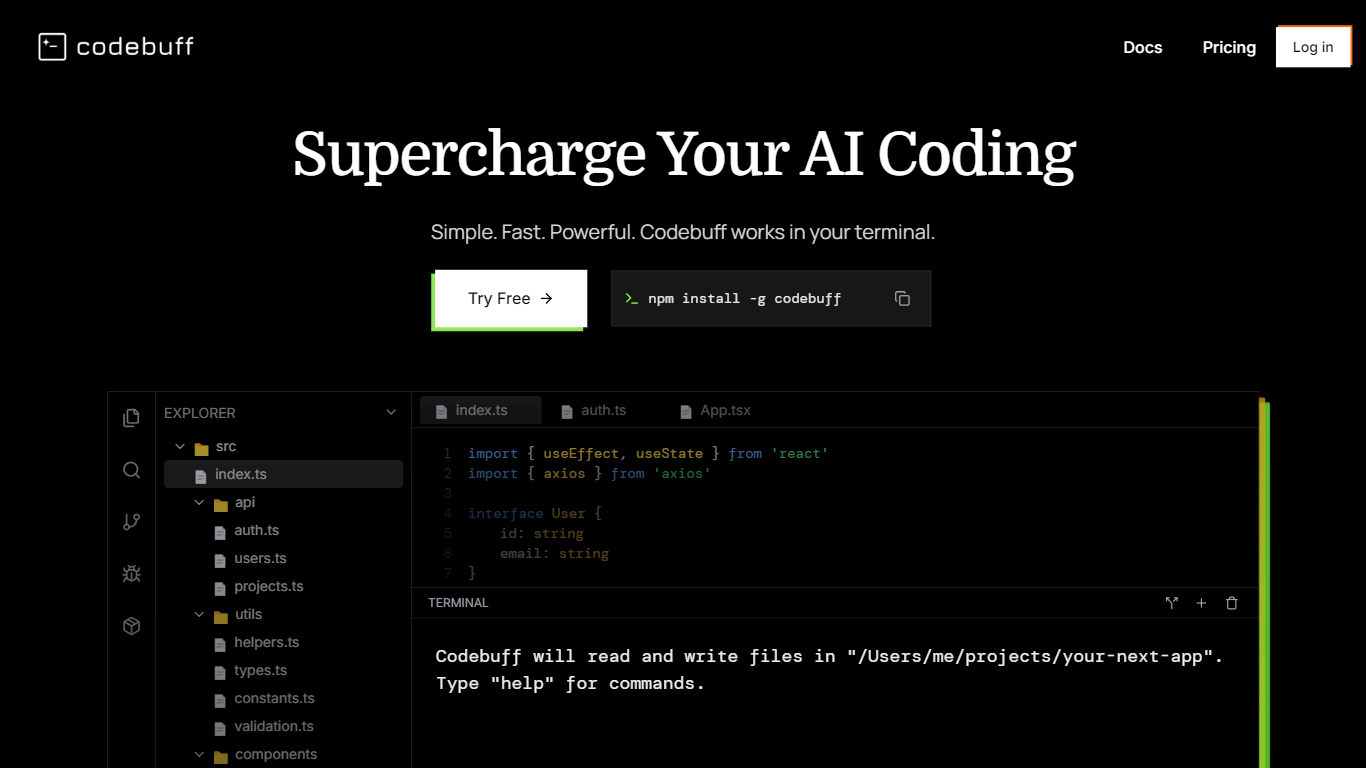
Task: Click the utils folder icon
Action: (x=221, y=616)
